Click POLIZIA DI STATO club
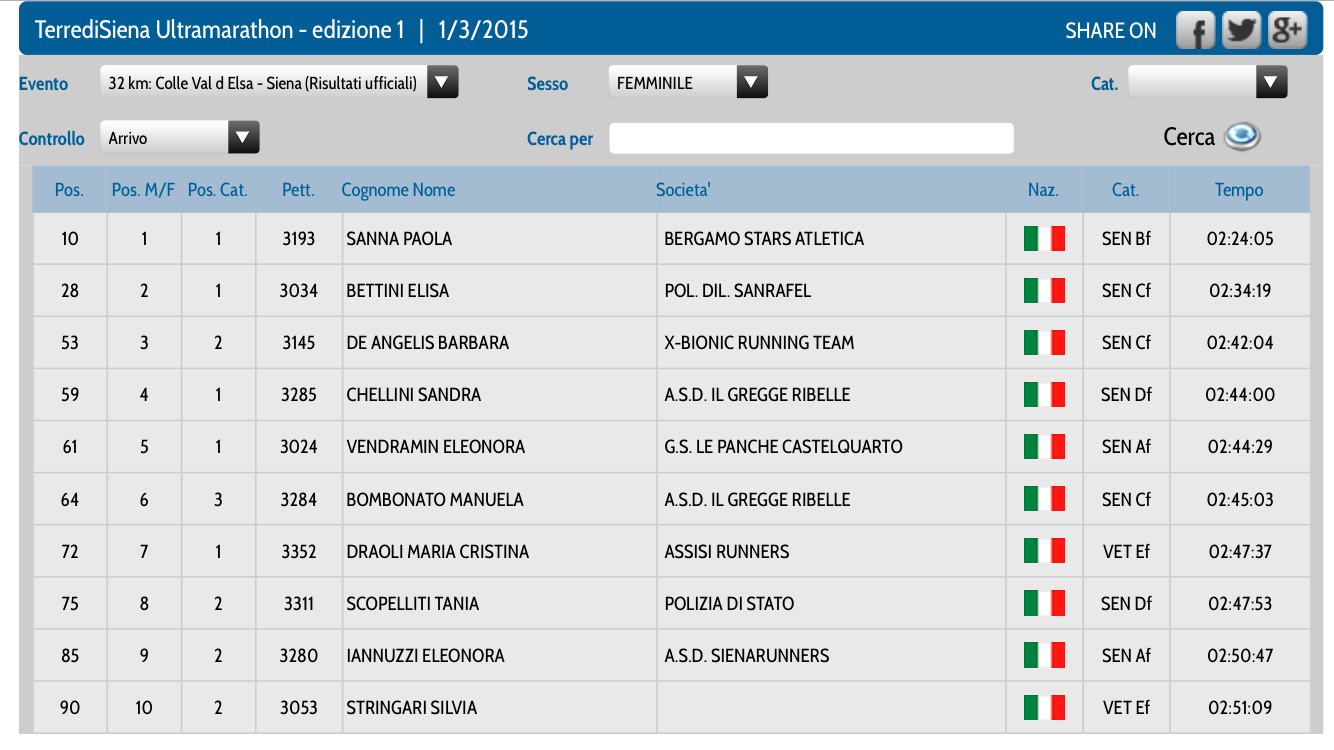The height and width of the screenshot is (750, 1334). coord(729,603)
